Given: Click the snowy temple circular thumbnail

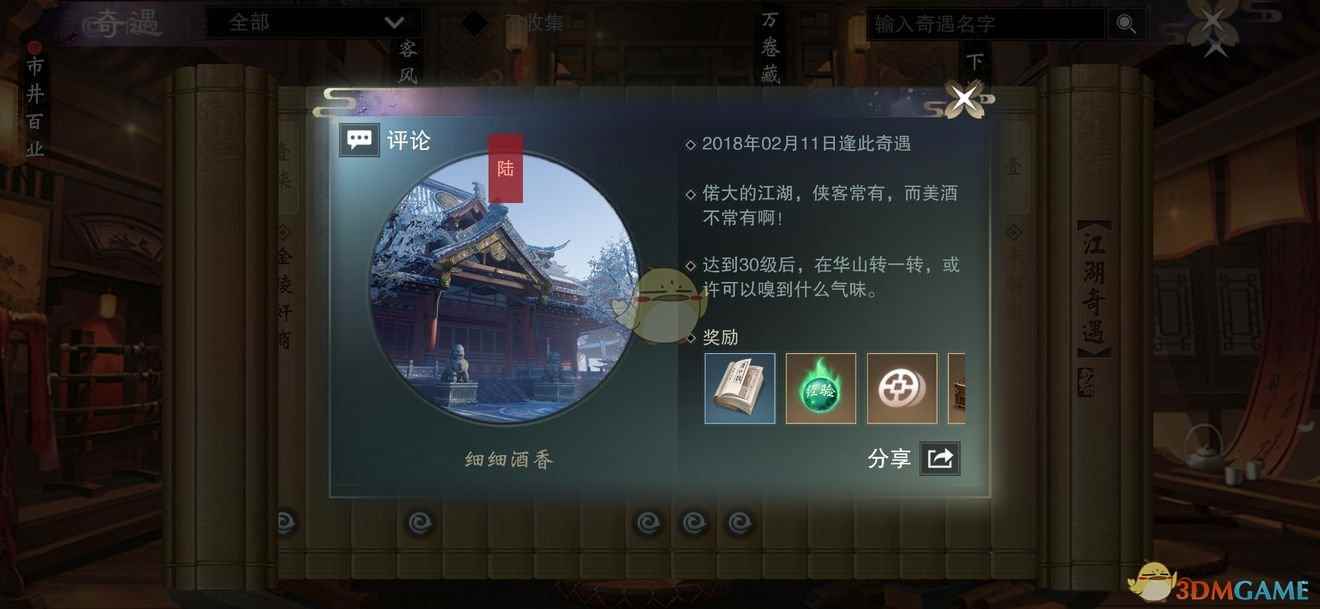Looking at the screenshot, I should pos(505,290).
